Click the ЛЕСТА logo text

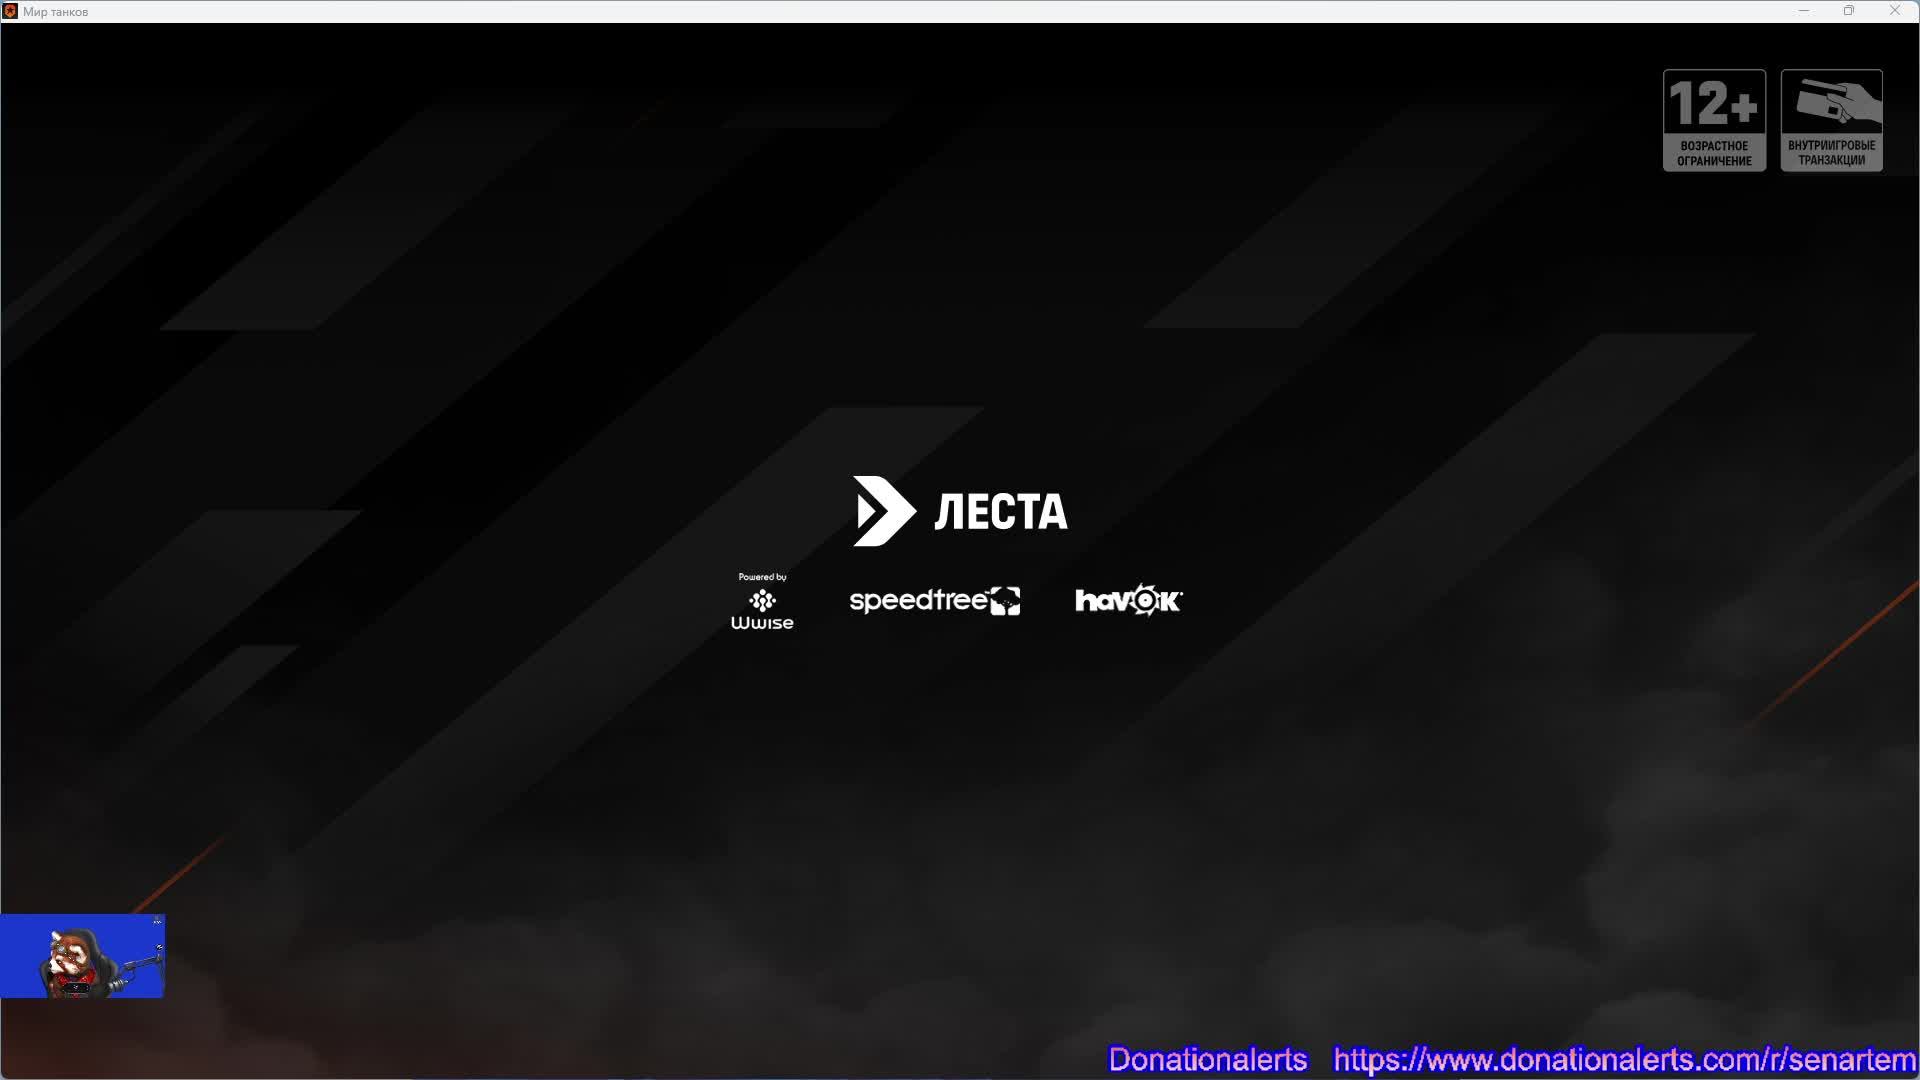tap(1000, 512)
